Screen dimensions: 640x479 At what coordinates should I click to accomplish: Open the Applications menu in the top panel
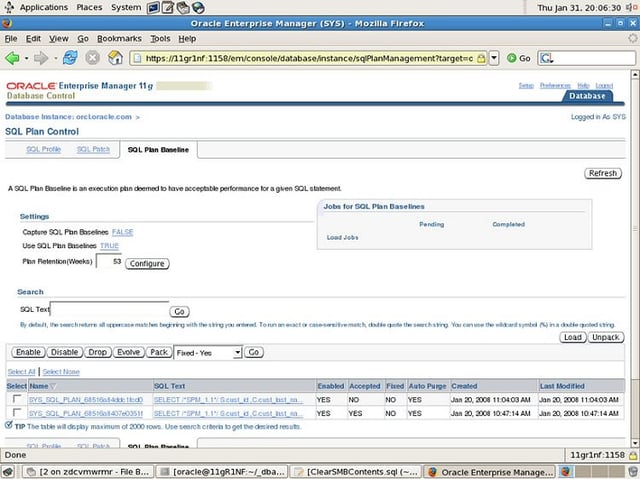click(x=44, y=7)
